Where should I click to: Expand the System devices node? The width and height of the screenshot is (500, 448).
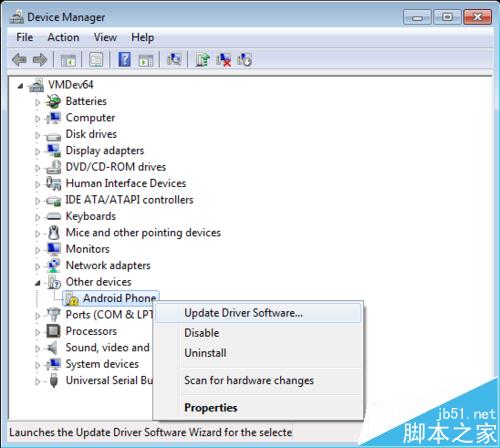(38, 365)
